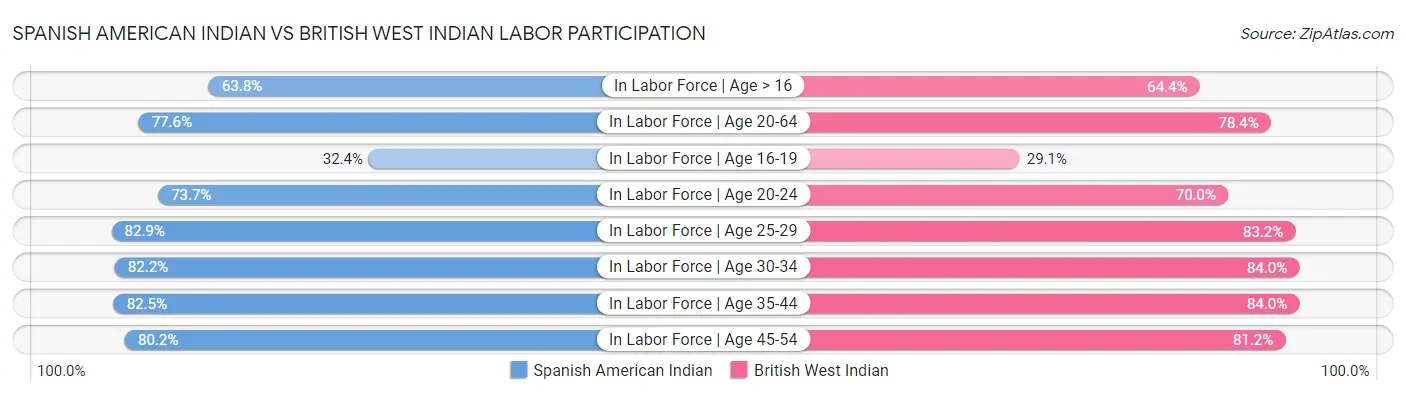Click the In Labor Force Age 20-24 label
The height and width of the screenshot is (395, 1406).
click(x=703, y=194)
